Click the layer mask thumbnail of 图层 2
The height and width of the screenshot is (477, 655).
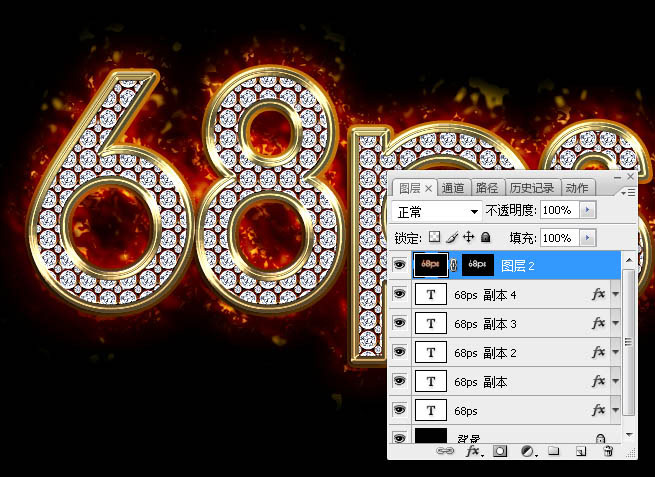point(478,265)
